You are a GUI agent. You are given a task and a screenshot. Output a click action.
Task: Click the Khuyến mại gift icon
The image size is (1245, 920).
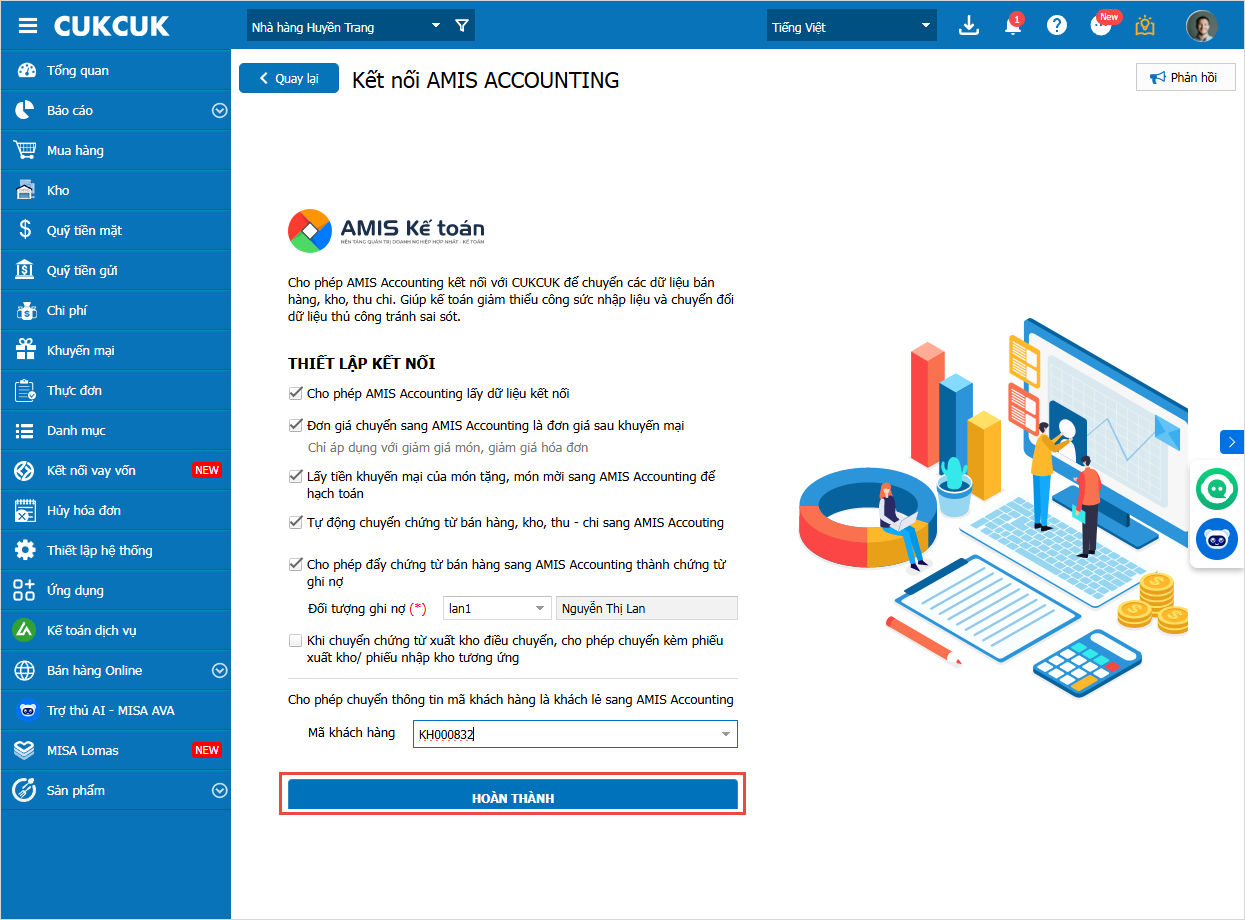click(x=25, y=350)
